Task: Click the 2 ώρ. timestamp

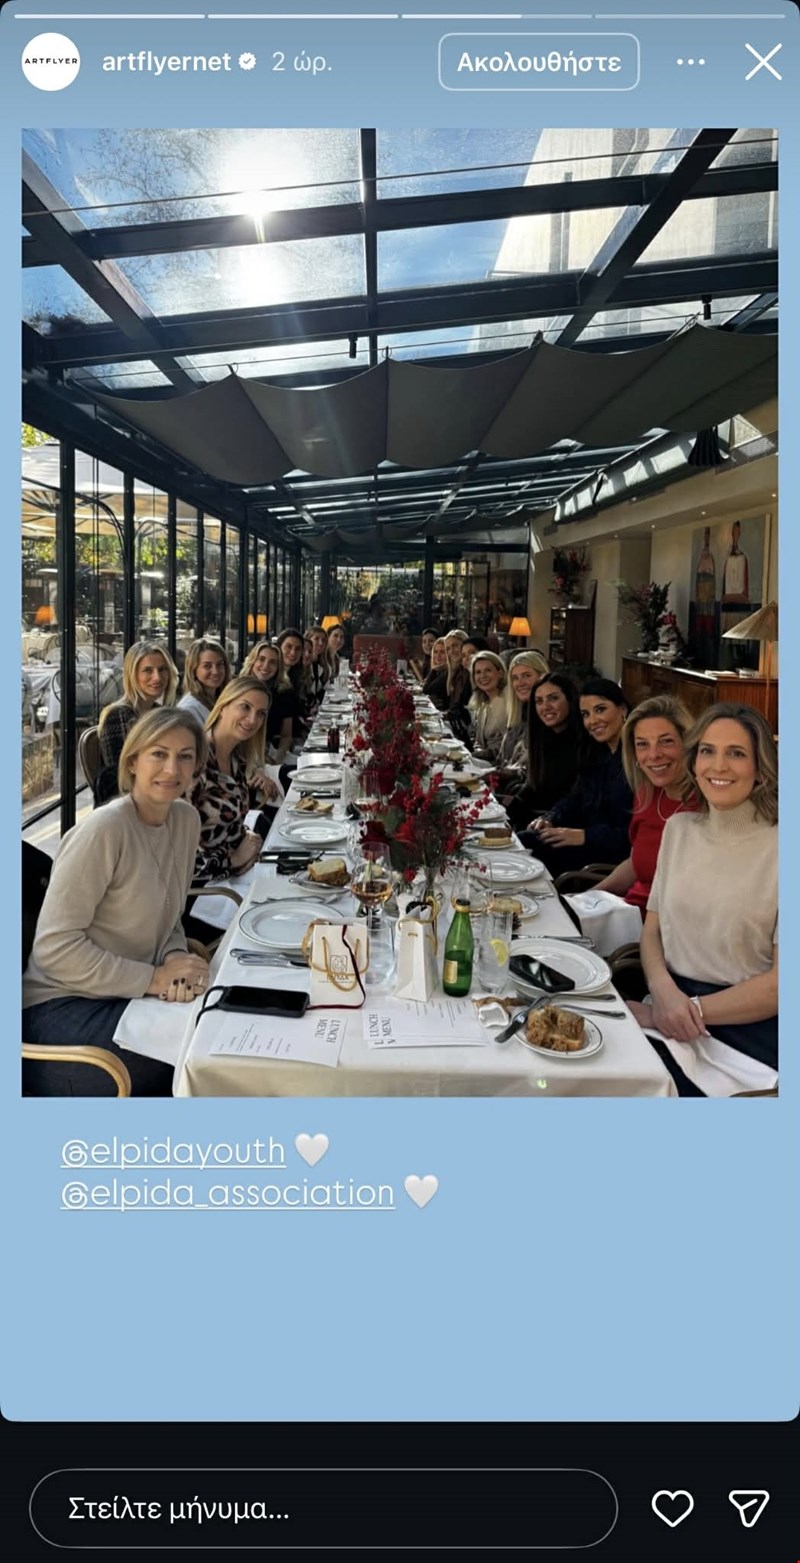Action: click(x=302, y=62)
